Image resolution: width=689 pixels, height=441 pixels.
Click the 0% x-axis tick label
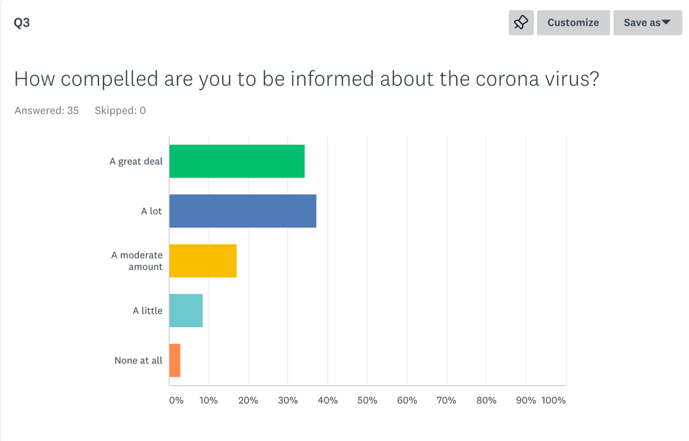click(176, 400)
